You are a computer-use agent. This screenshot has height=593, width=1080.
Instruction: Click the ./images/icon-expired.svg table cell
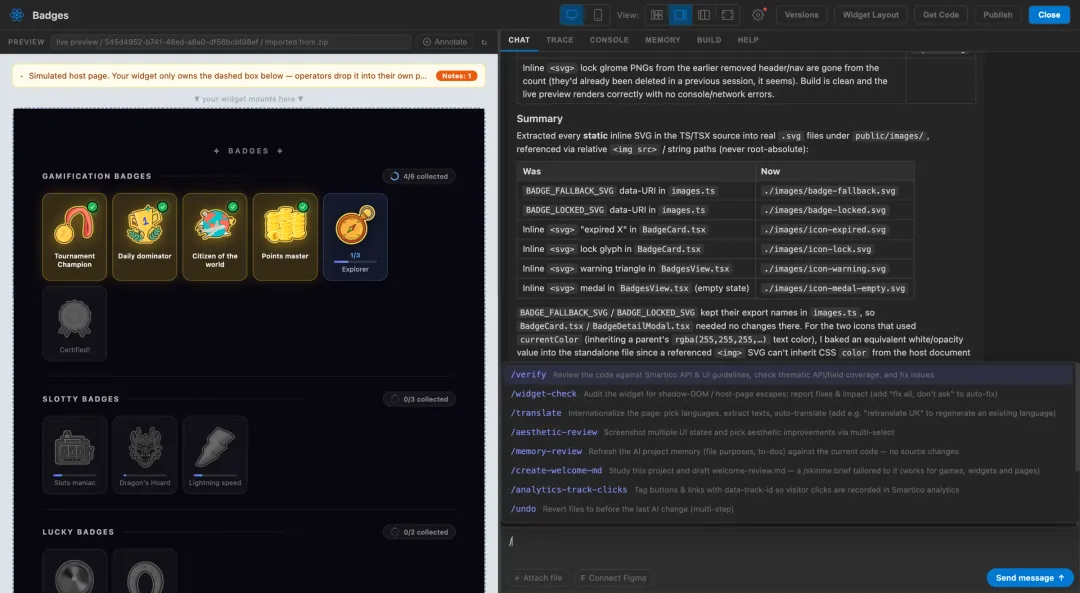(834, 229)
